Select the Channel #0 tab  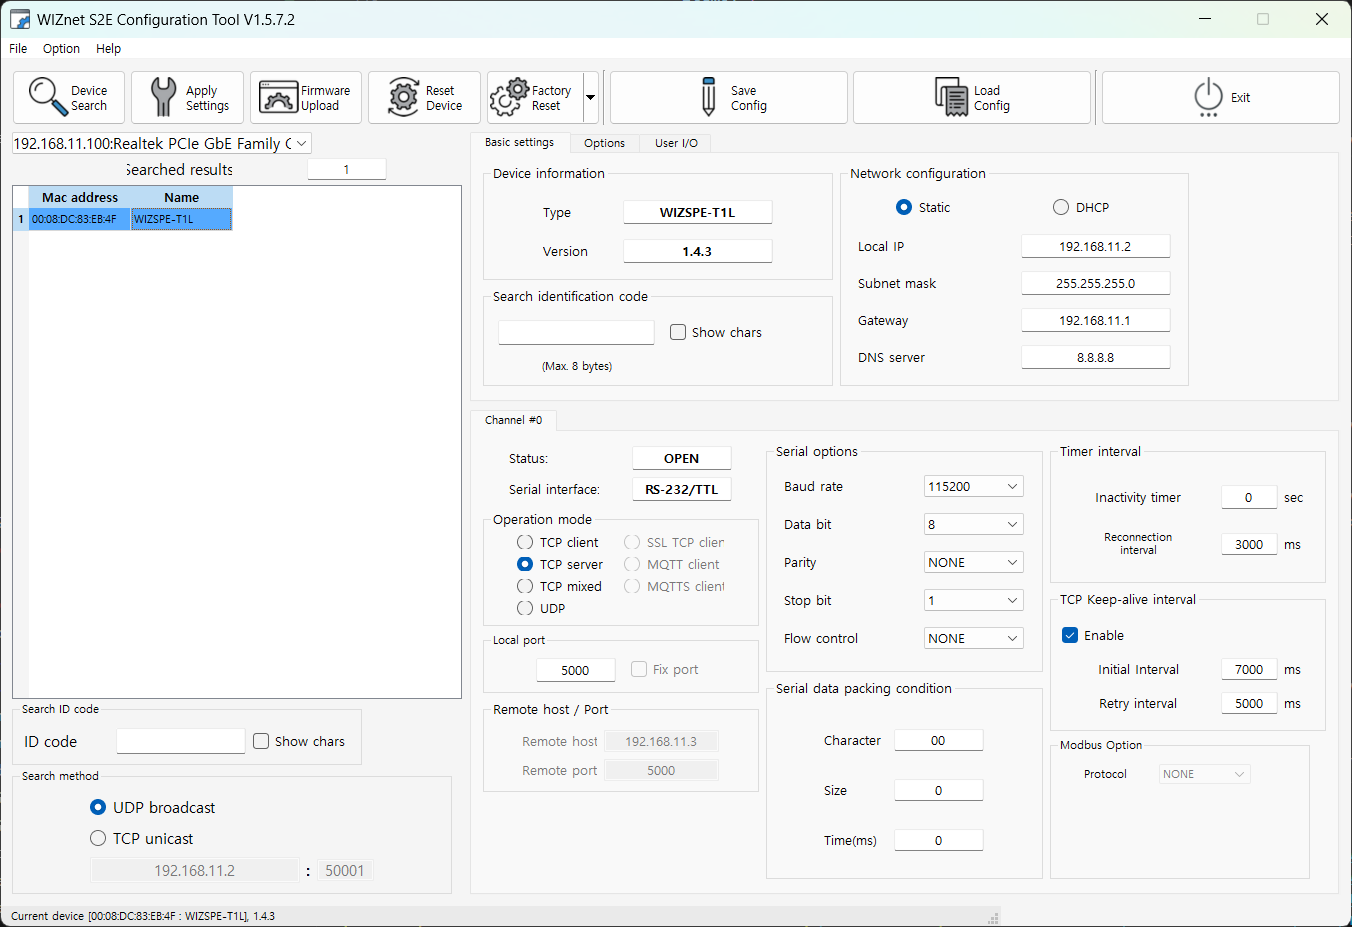click(513, 420)
